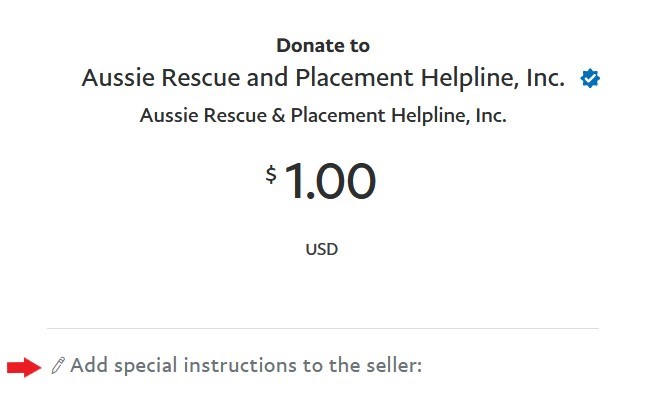Click the large "Aussie Rescue and Placement Helpline" title

323,77
